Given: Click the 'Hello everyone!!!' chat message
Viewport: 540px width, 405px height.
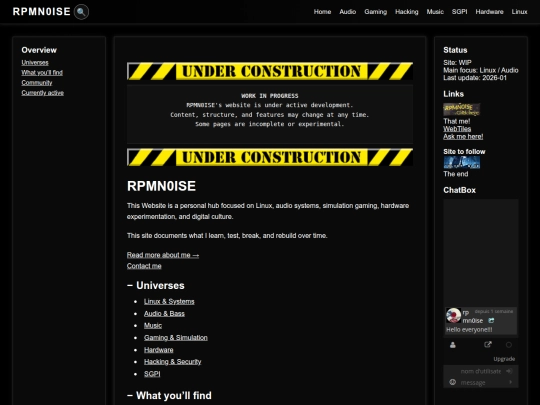Looking at the screenshot, I should click(x=469, y=330).
